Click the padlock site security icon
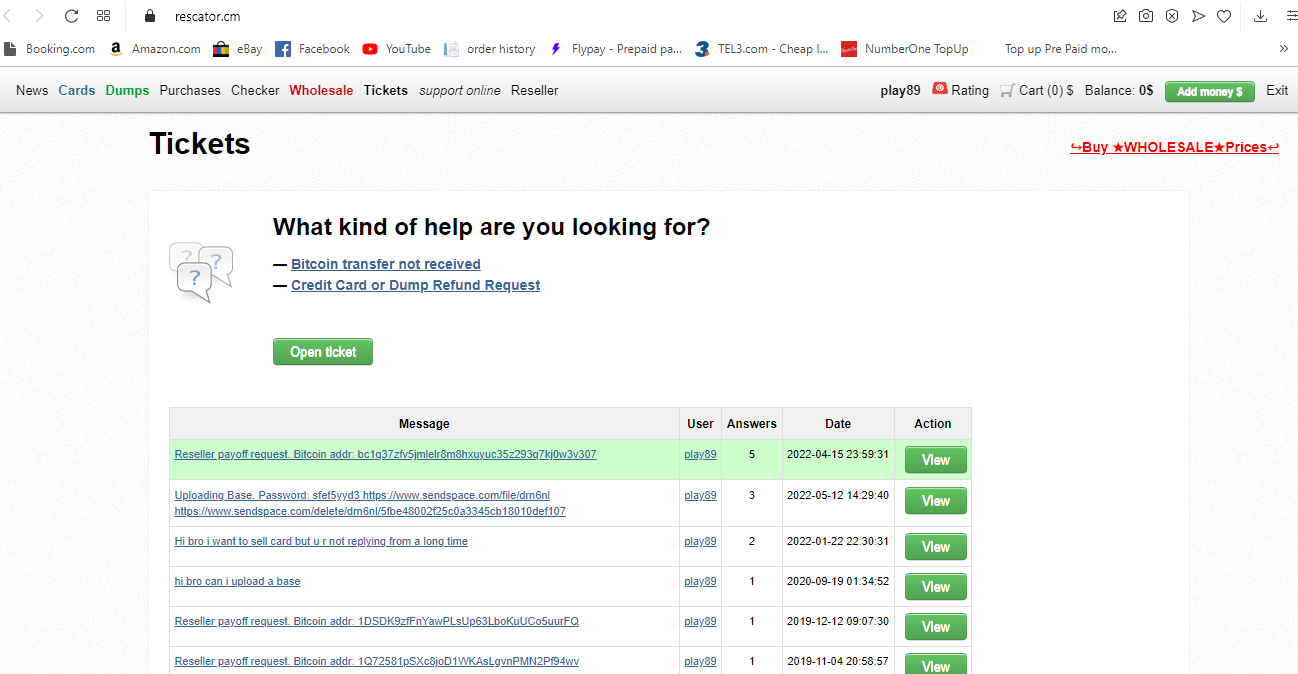Image resolution: width=1298 pixels, height=674 pixels. point(151,16)
